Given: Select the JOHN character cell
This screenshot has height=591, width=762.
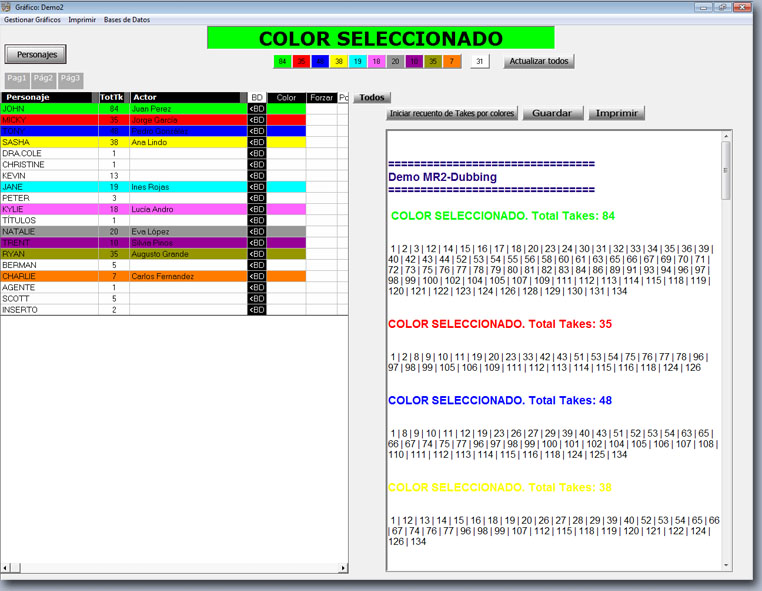Looking at the screenshot, I should point(49,109).
